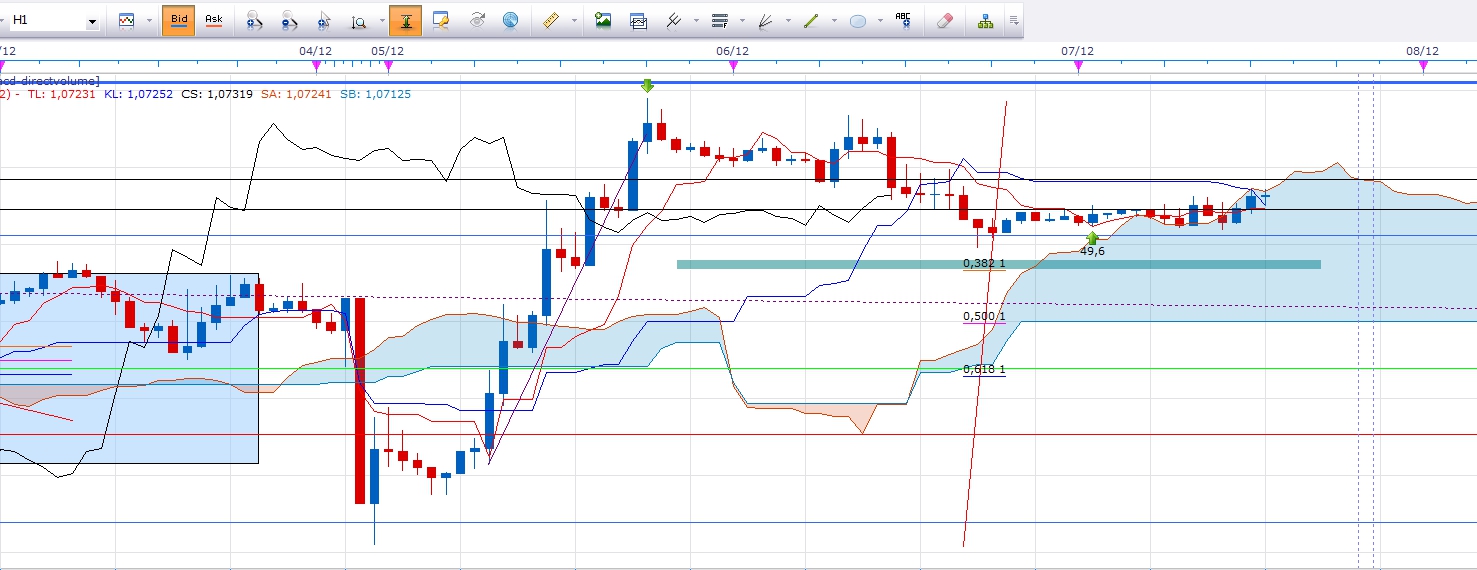Expand the Fibonacci tools dropdown arrow
This screenshot has width=1477, height=570.
click(x=741, y=21)
